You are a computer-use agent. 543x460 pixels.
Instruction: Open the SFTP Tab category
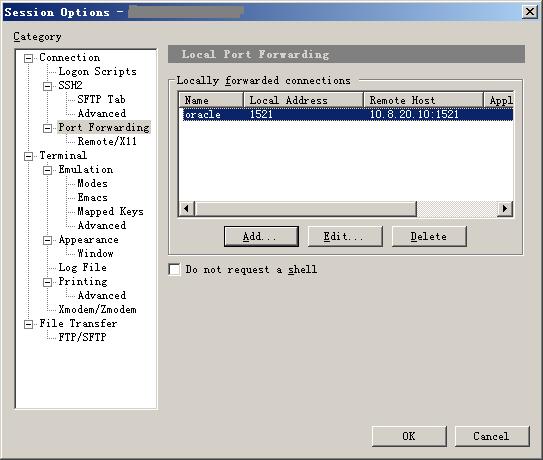pyautogui.click(x=101, y=99)
